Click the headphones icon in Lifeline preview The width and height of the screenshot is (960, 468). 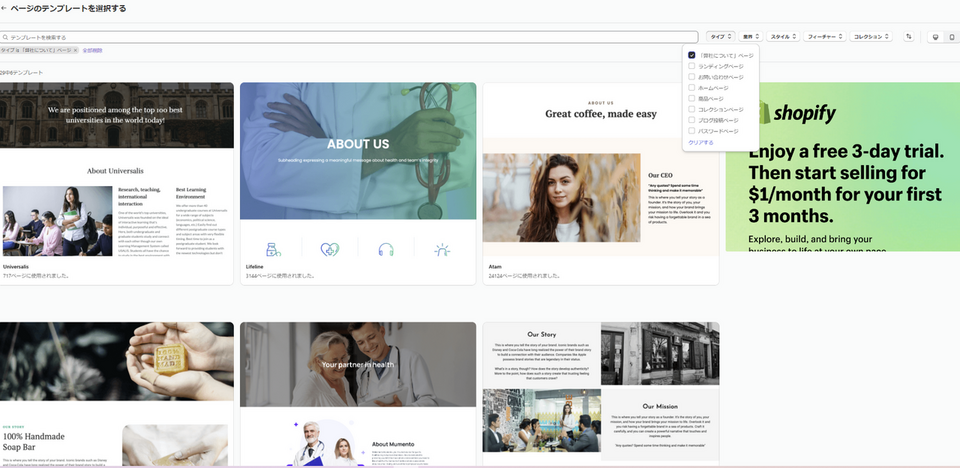(x=386, y=249)
